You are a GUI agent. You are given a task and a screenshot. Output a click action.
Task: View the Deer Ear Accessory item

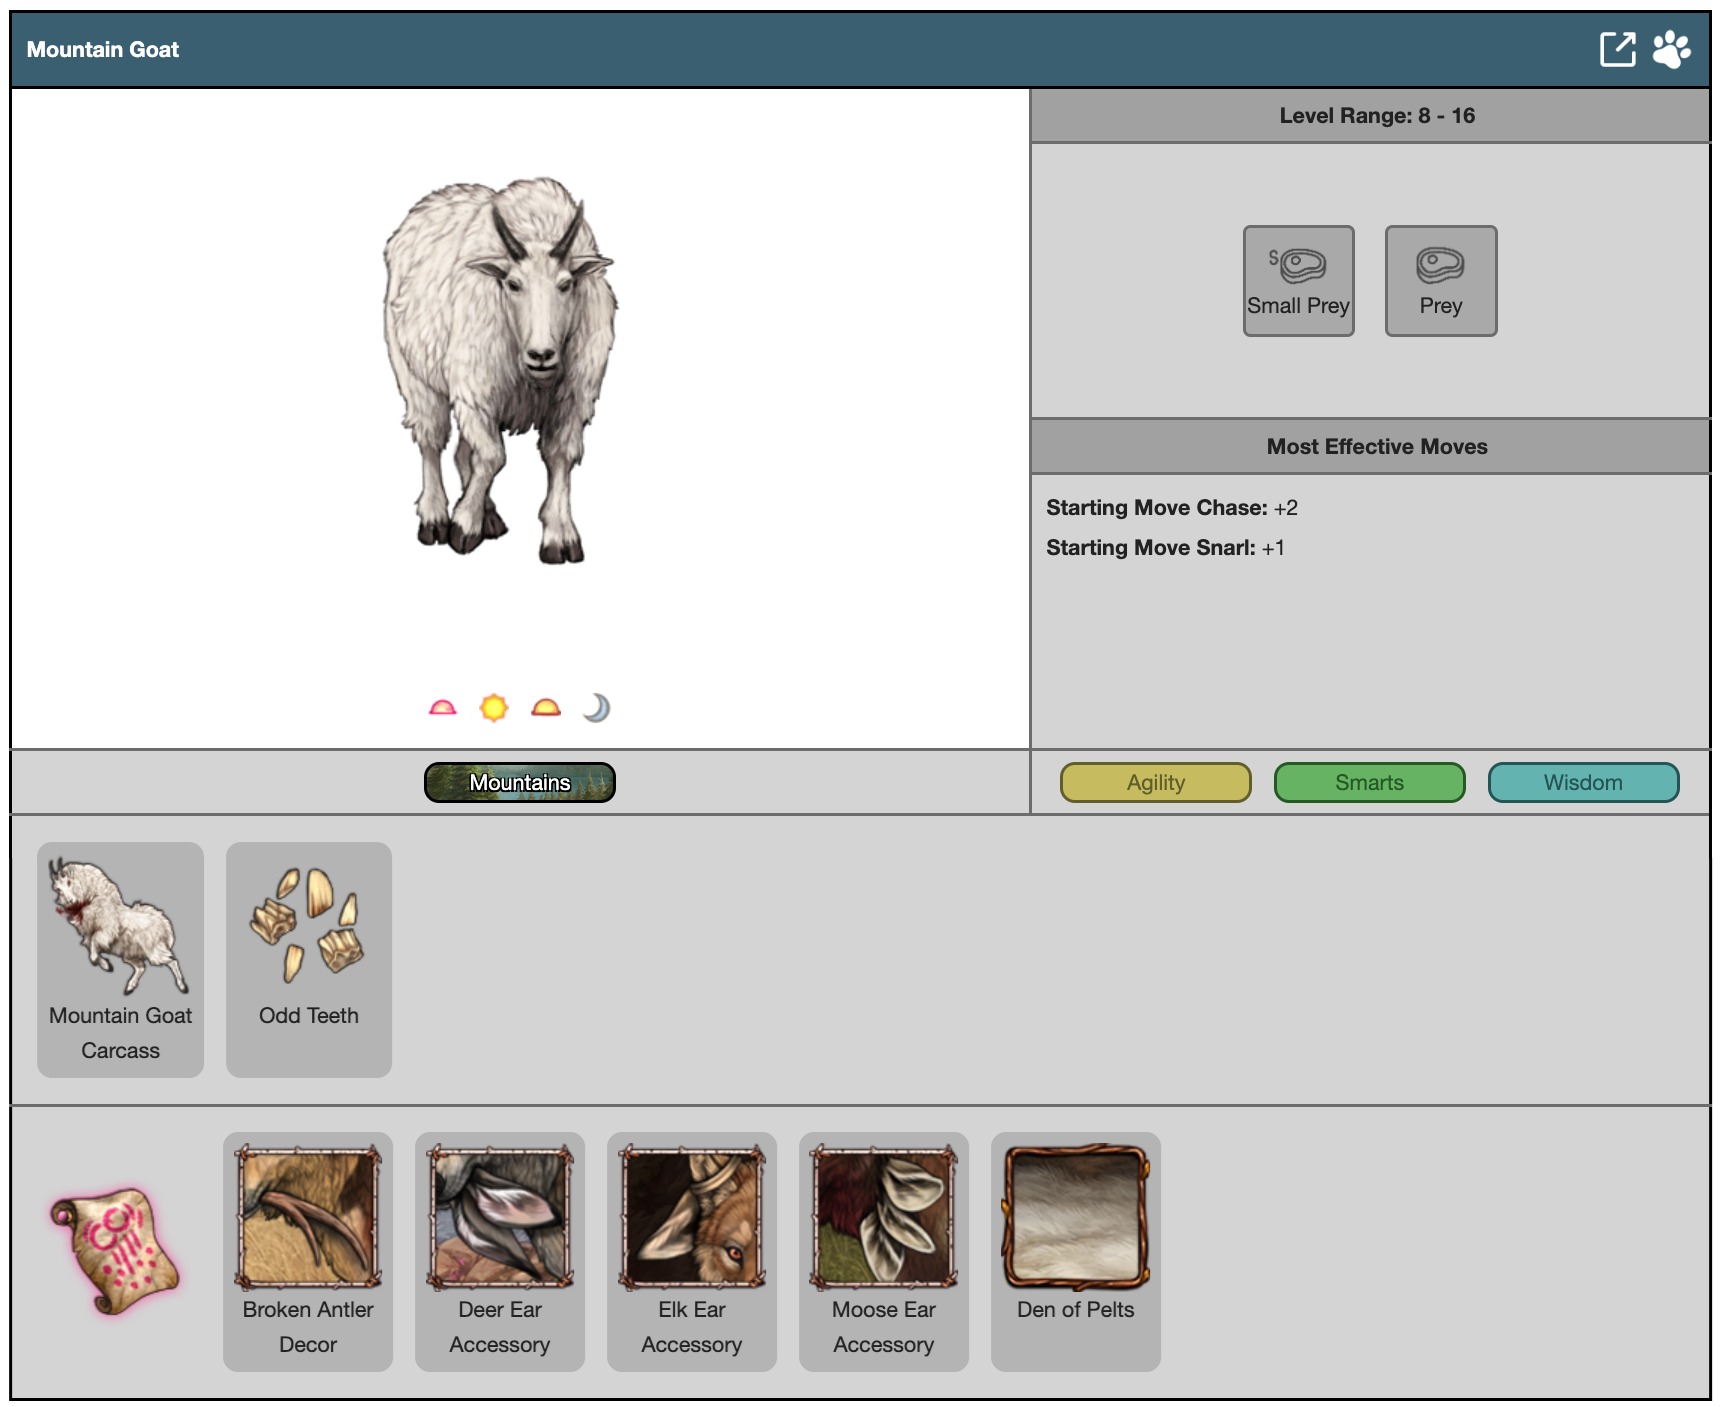500,1250
